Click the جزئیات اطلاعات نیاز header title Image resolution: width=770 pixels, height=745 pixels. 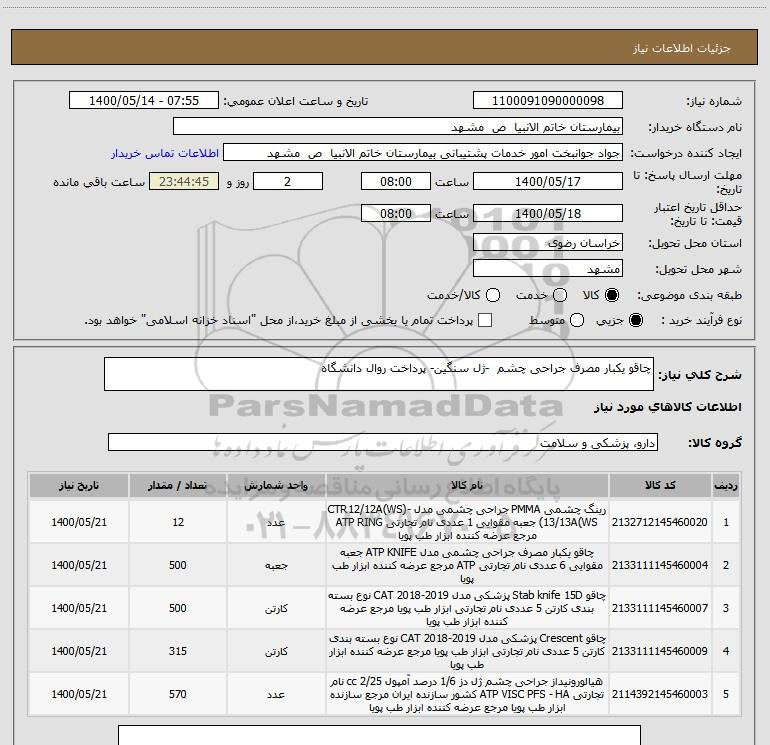click(x=682, y=48)
